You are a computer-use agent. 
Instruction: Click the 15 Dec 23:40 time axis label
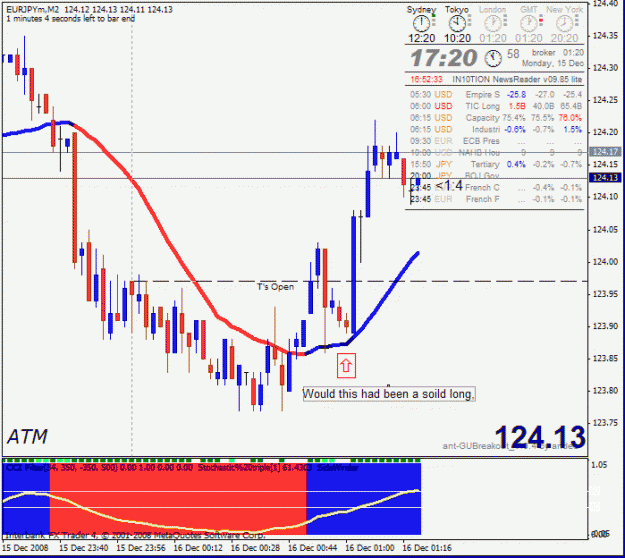(x=83, y=548)
